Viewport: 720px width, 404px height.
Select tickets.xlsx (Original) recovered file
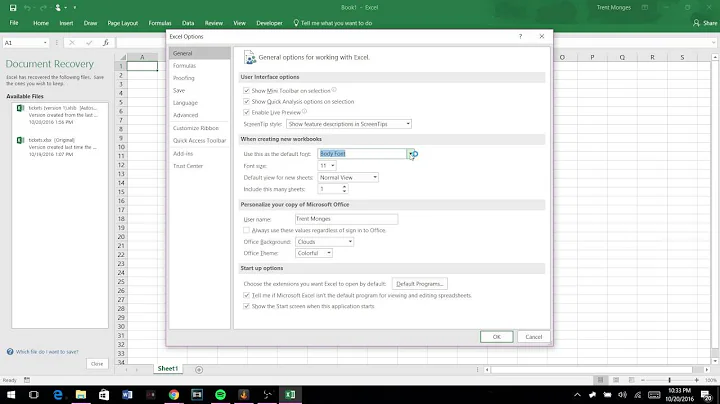coord(60,147)
